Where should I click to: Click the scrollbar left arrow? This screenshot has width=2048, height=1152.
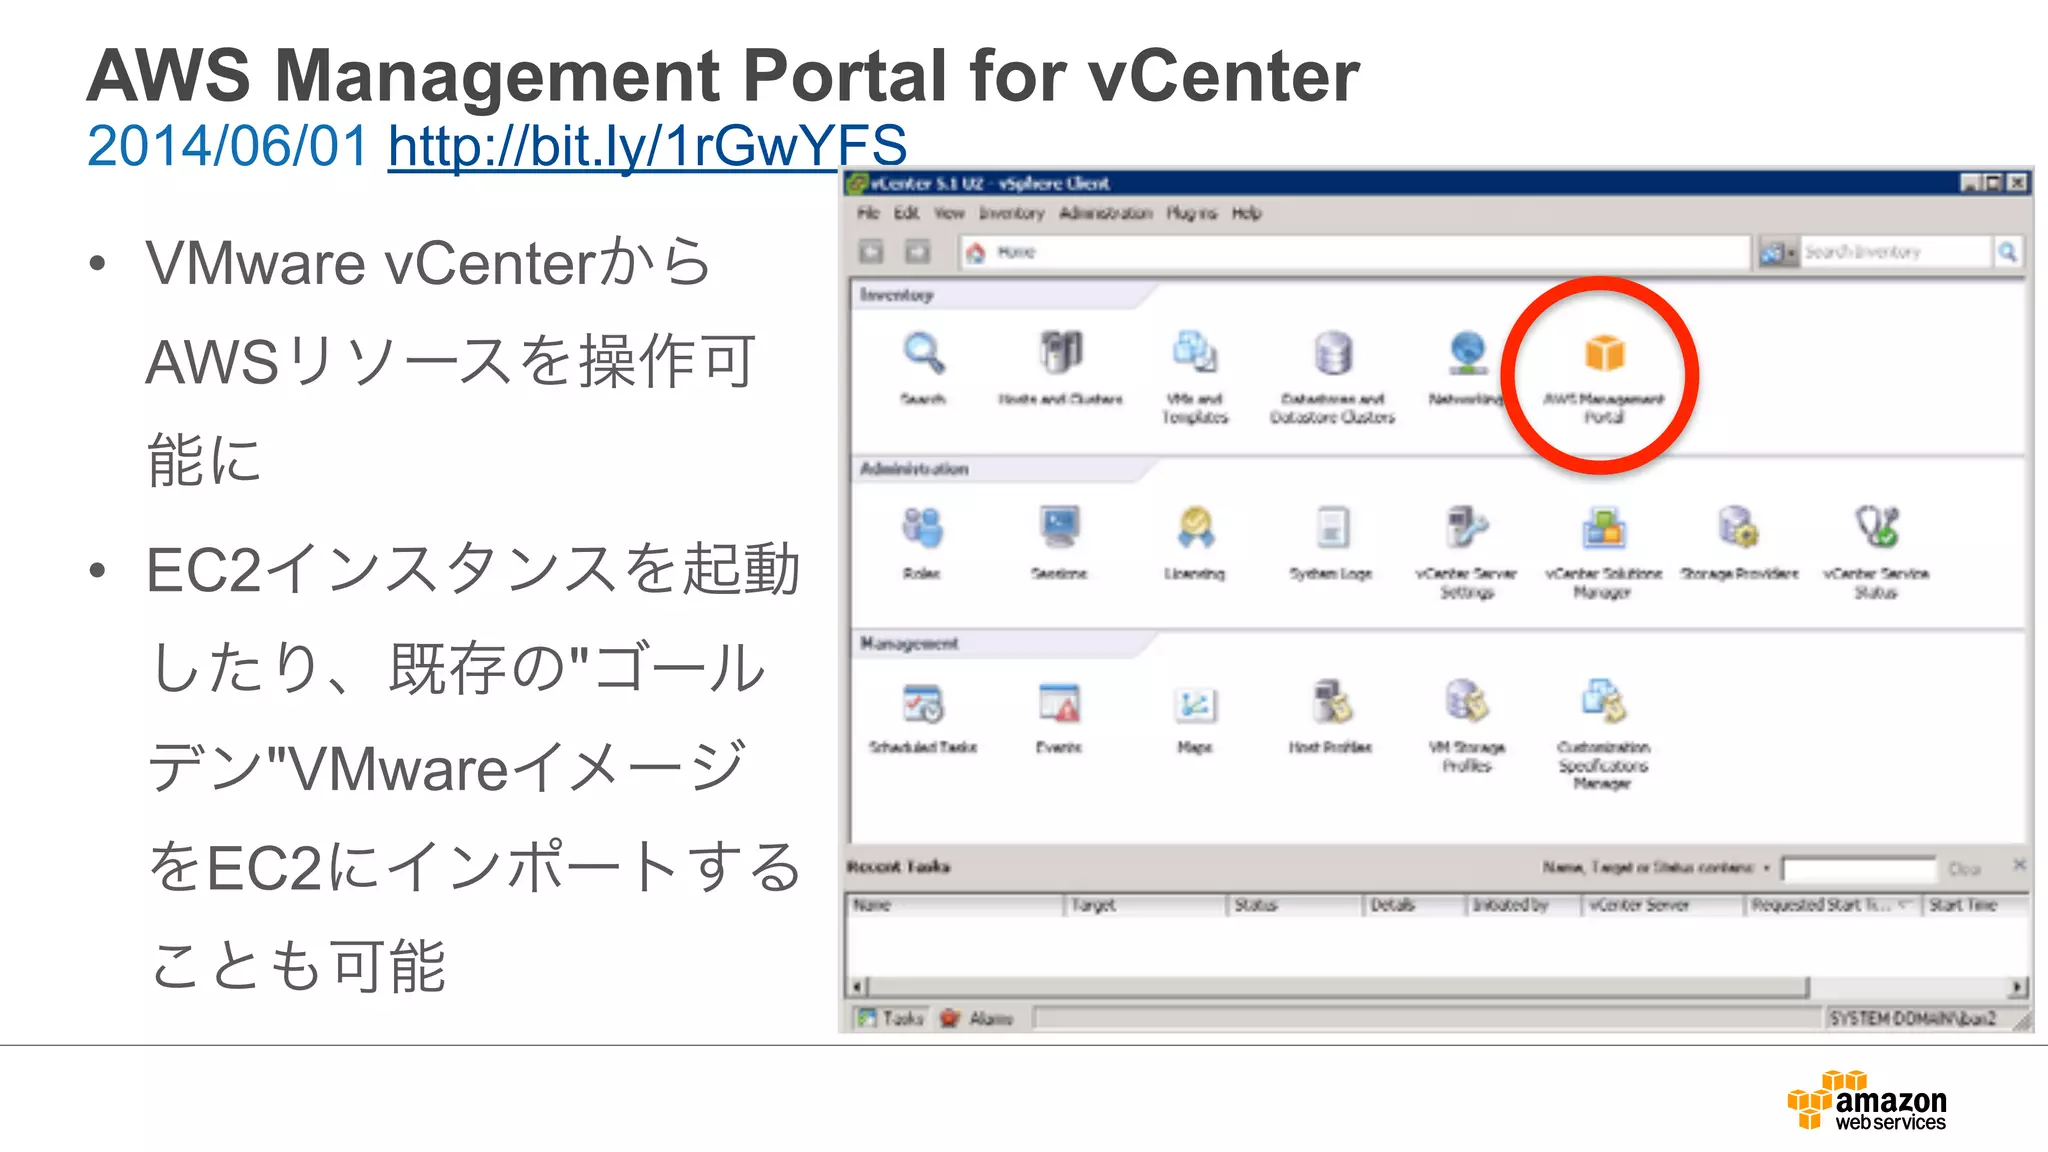coord(858,987)
